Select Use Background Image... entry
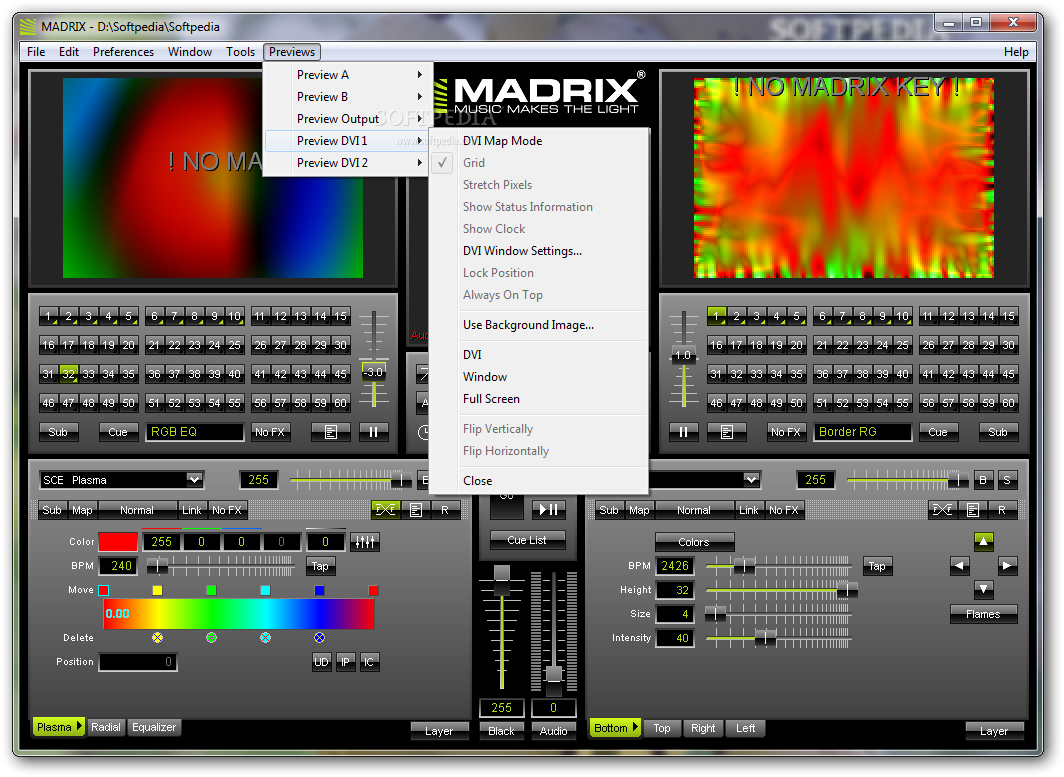Viewport: 1064px width, 777px height. 539,325
